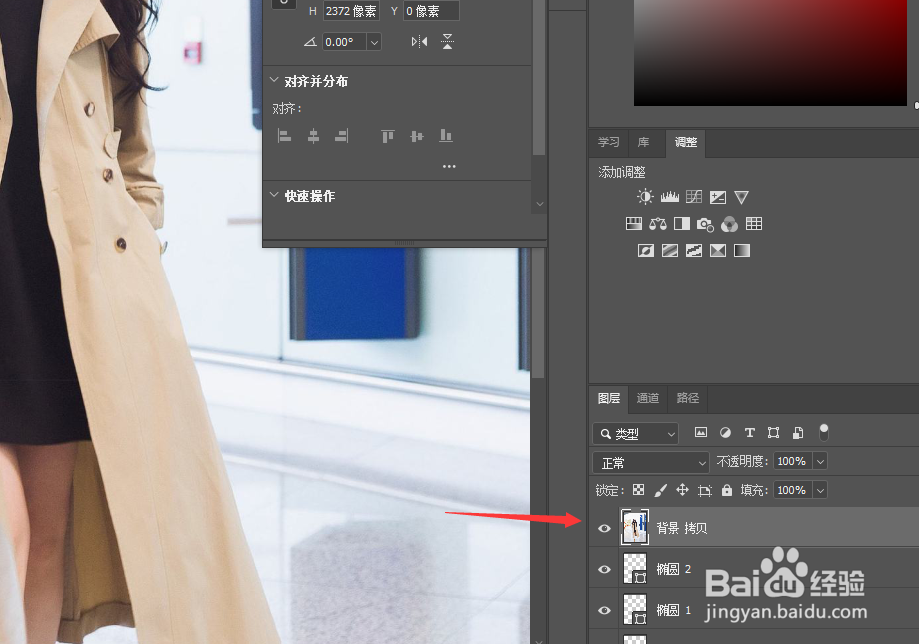Add a Posterize adjustment
The image size is (919, 644).
point(669,251)
